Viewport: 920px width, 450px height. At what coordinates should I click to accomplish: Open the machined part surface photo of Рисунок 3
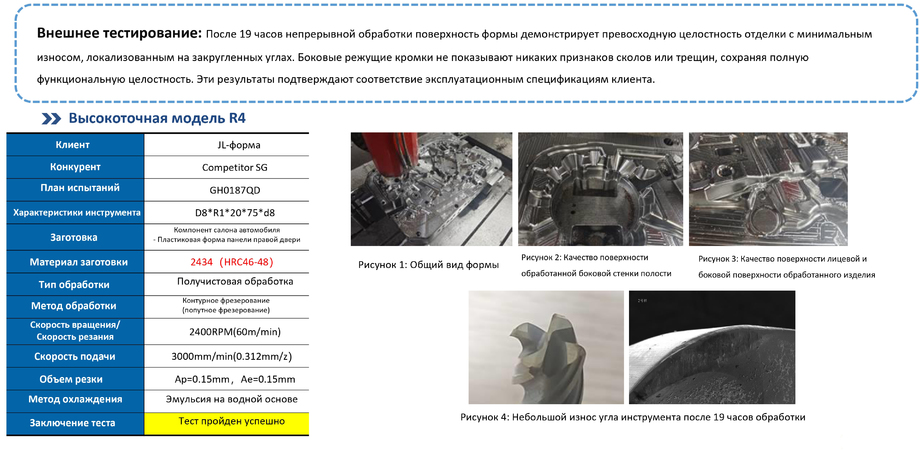point(769,189)
